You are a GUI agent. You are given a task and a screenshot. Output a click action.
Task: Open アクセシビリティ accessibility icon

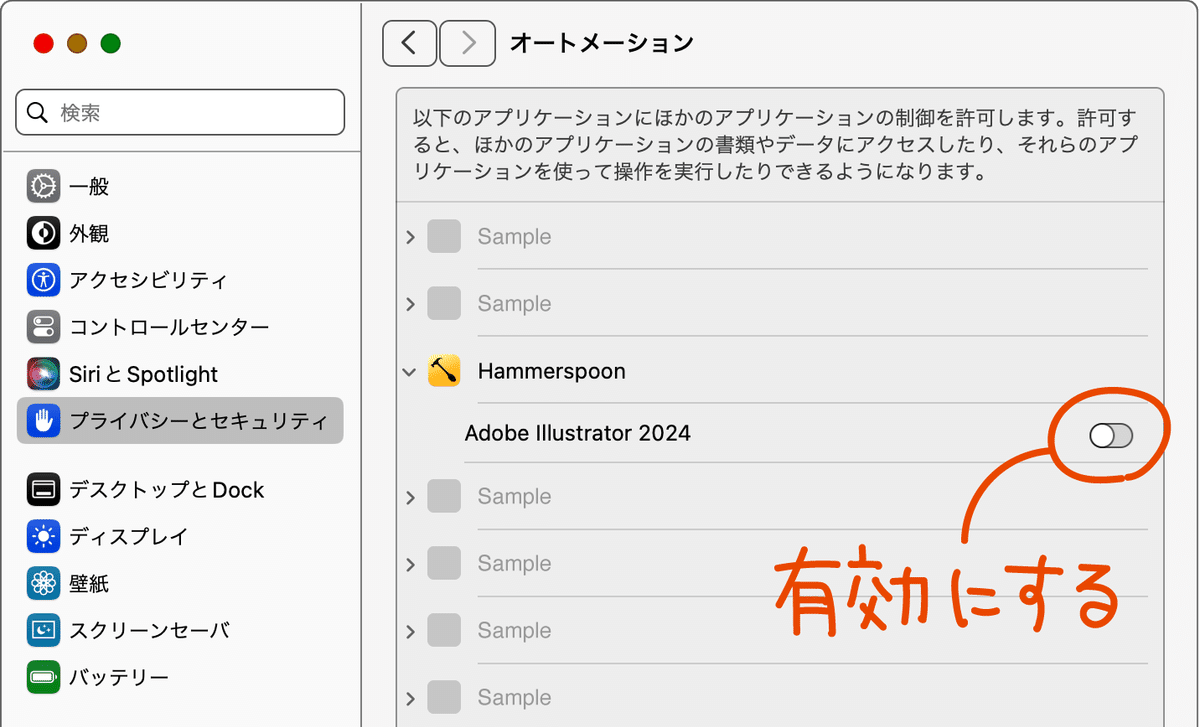pyautogui.click(x=43, y=280)
